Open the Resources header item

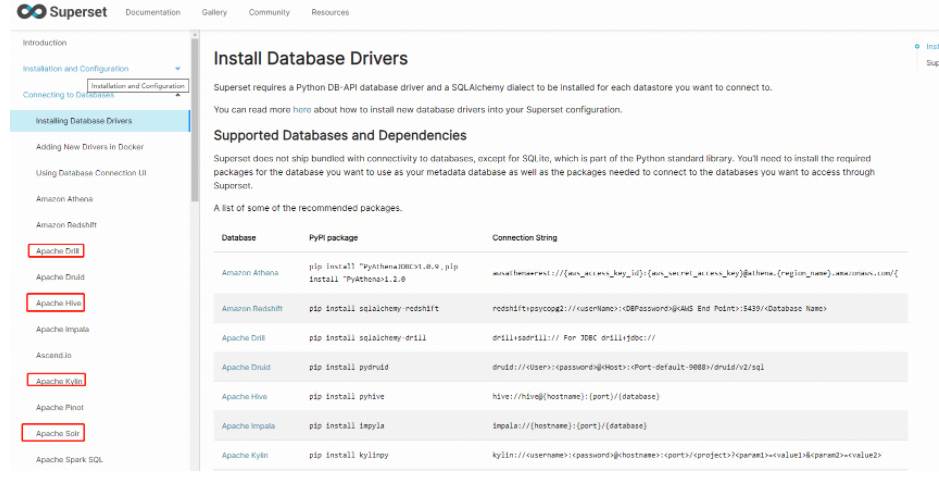(330, 12)
